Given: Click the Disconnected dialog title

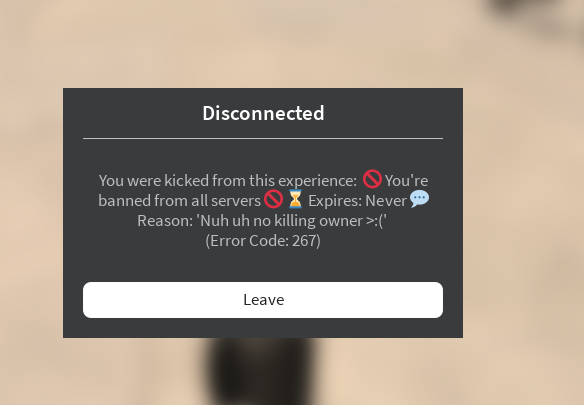Looking at the screenshot, I should (263, 113).
